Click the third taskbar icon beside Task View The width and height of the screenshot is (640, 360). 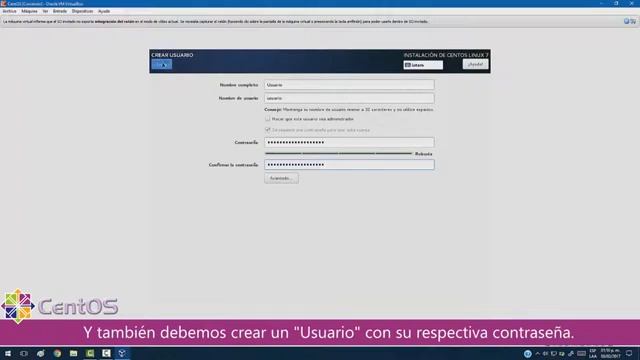click(40, 353)
